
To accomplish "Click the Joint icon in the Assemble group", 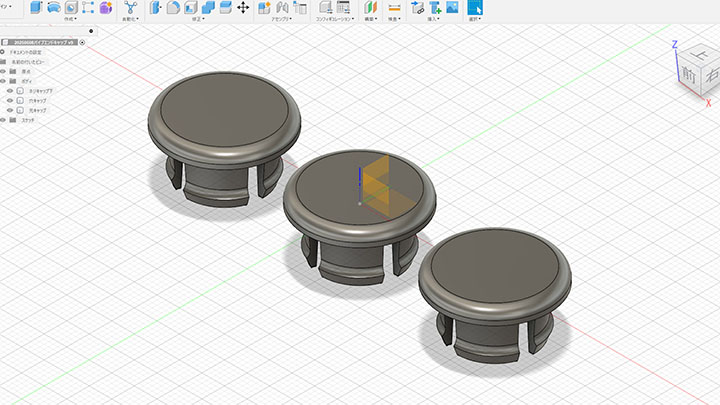I will click(282, 7).
